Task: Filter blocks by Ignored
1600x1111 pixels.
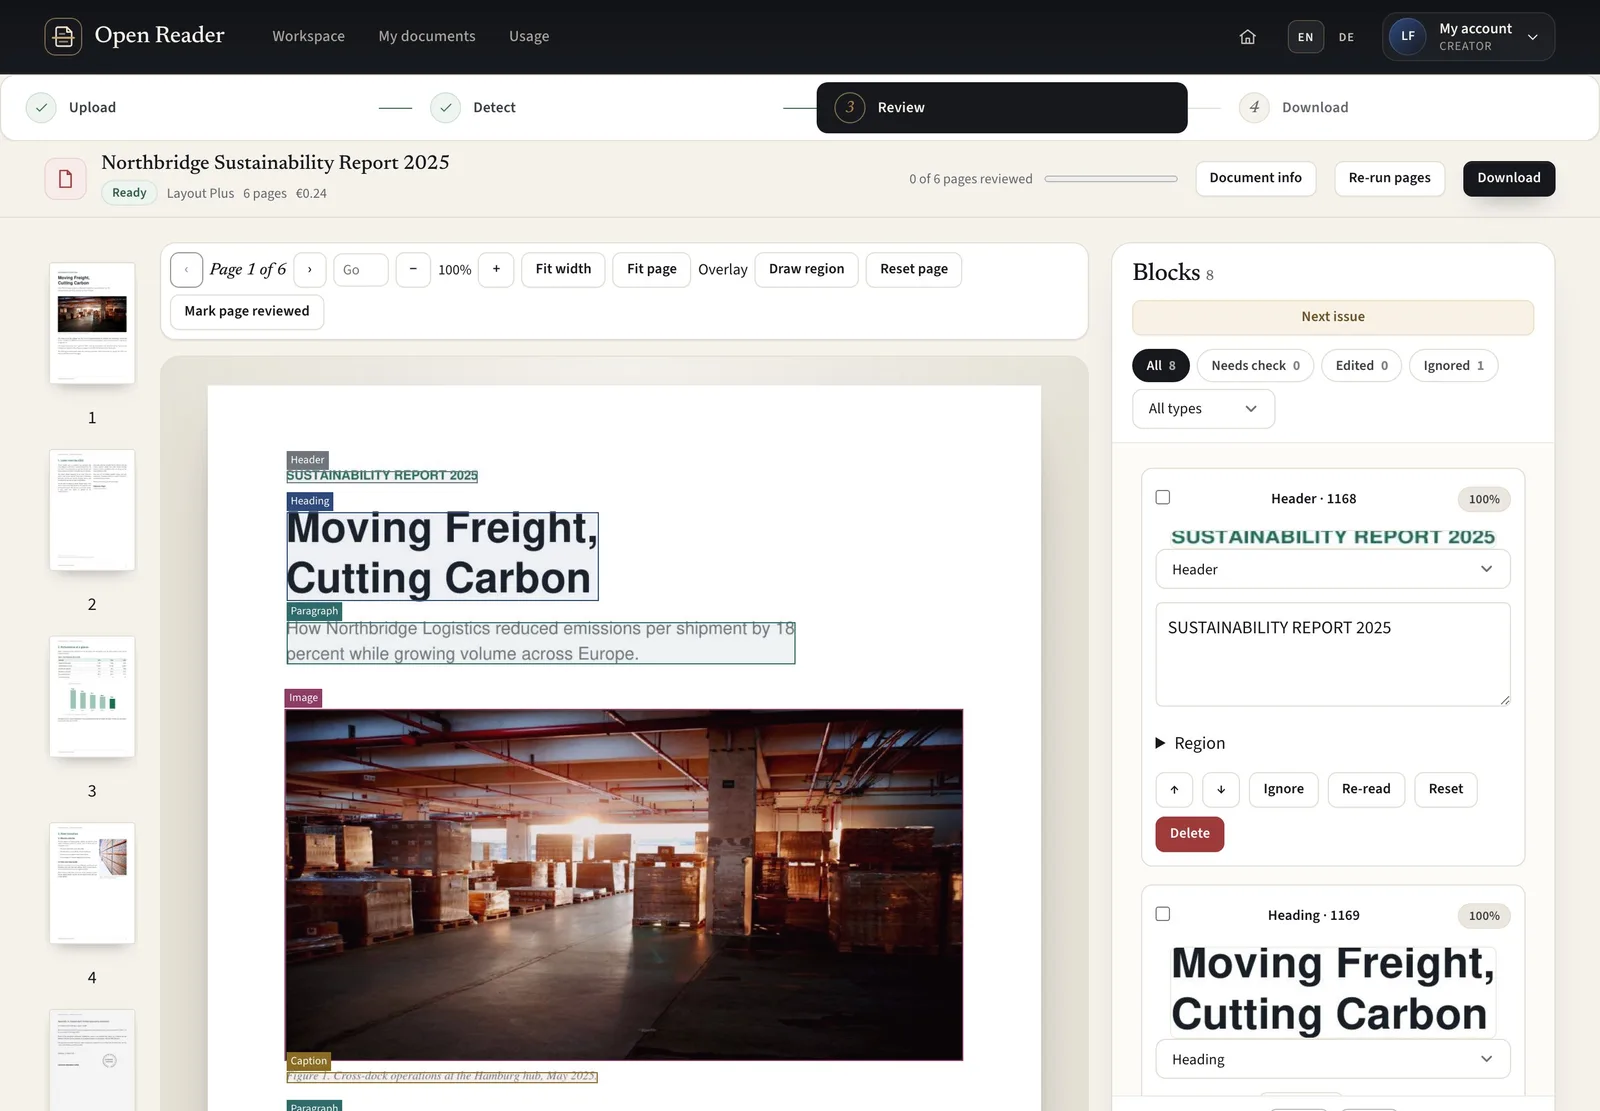Action: coord(1453,366)
